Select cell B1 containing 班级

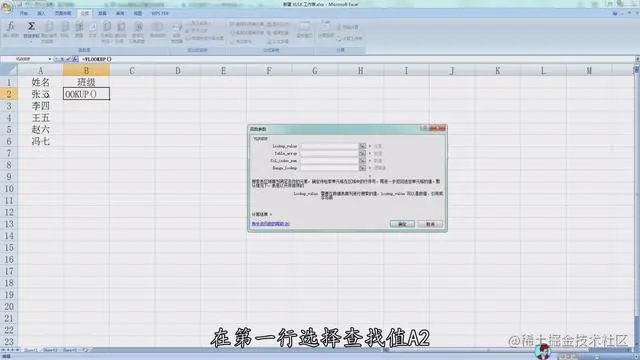pyautogui.click(x=86, y=82)
